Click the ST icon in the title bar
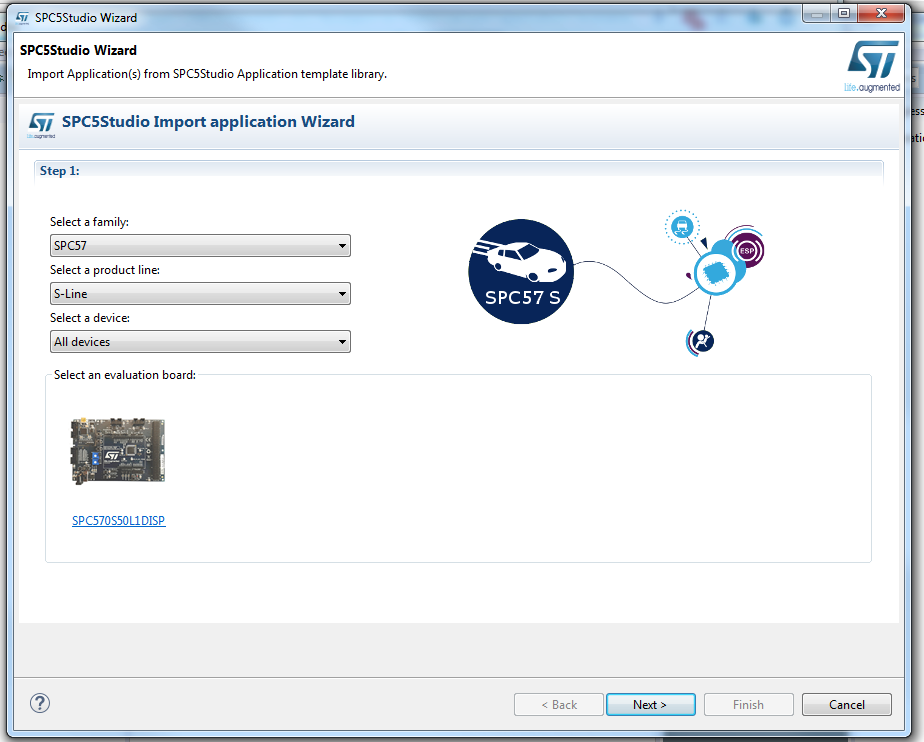This screenshot has height=742, width=924. tap(22, 18)
